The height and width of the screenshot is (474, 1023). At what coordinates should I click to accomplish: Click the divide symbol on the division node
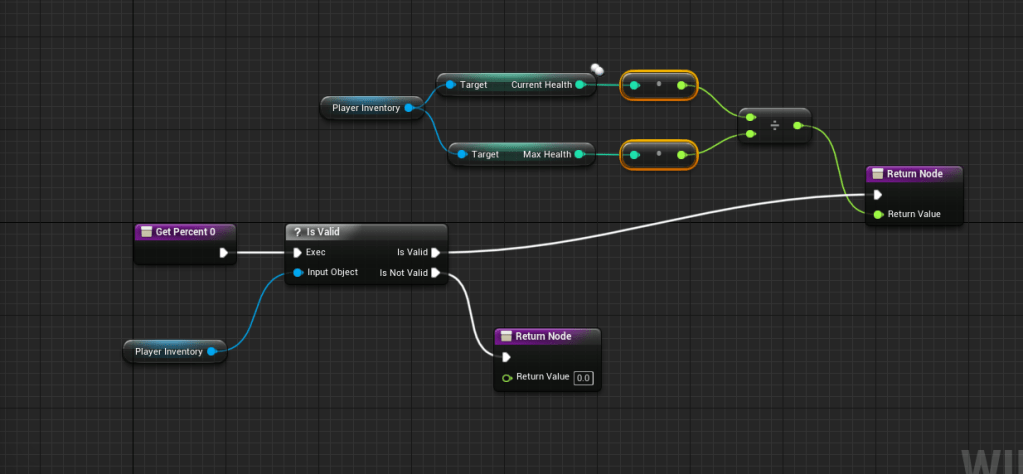click(774, 126)
